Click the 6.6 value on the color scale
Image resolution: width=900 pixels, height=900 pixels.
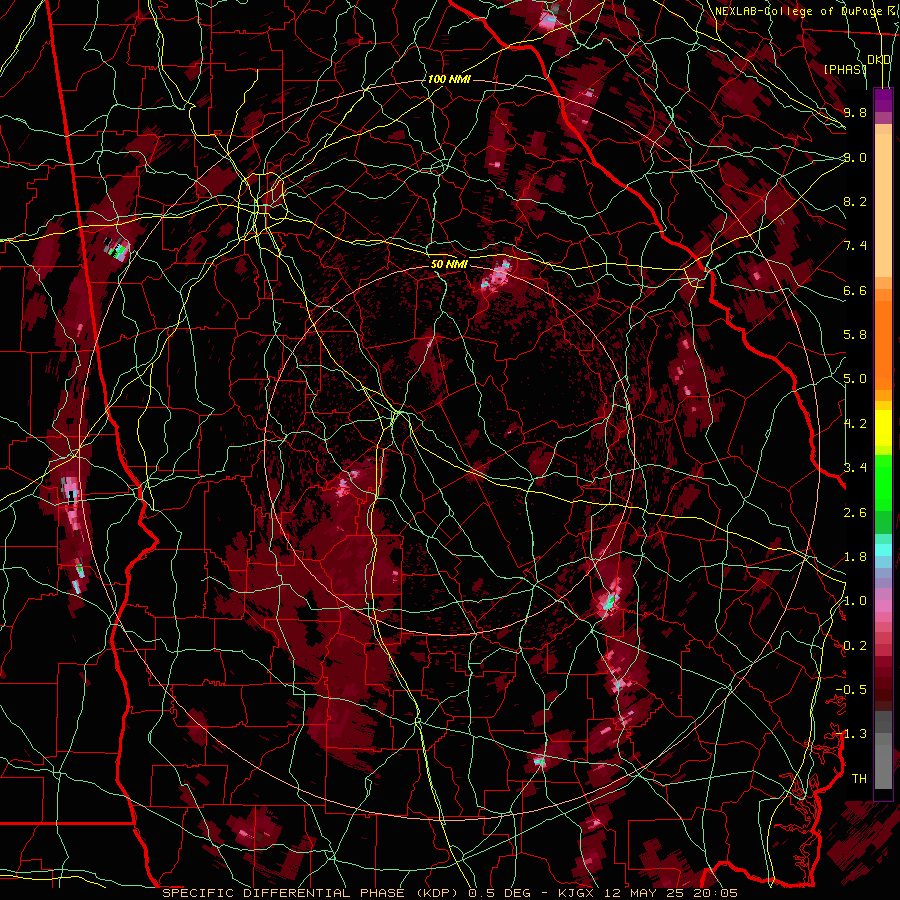855,290
